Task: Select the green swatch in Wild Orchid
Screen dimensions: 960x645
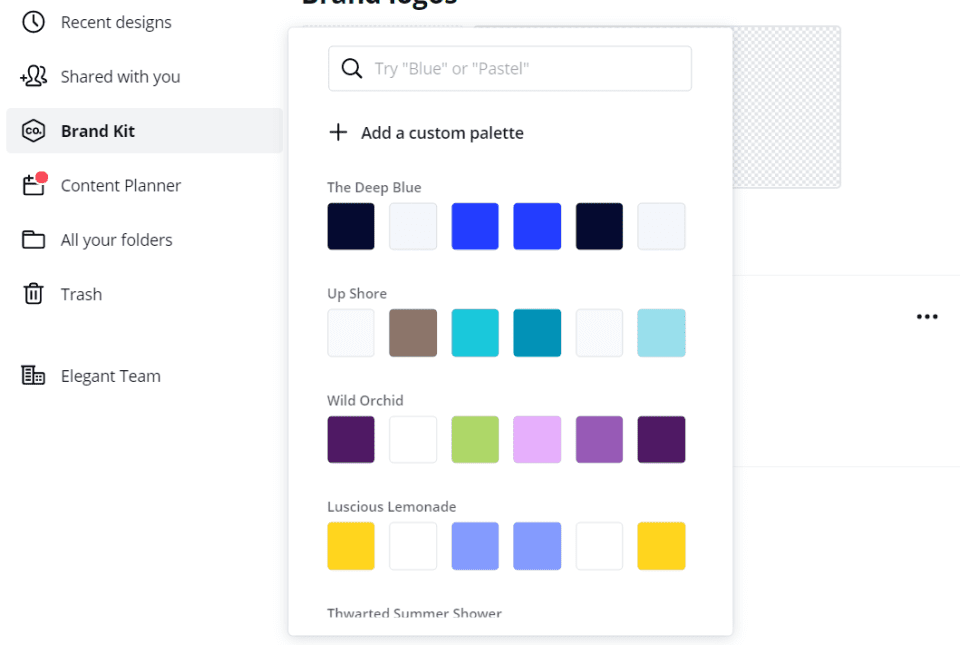Action: point(475,439)
